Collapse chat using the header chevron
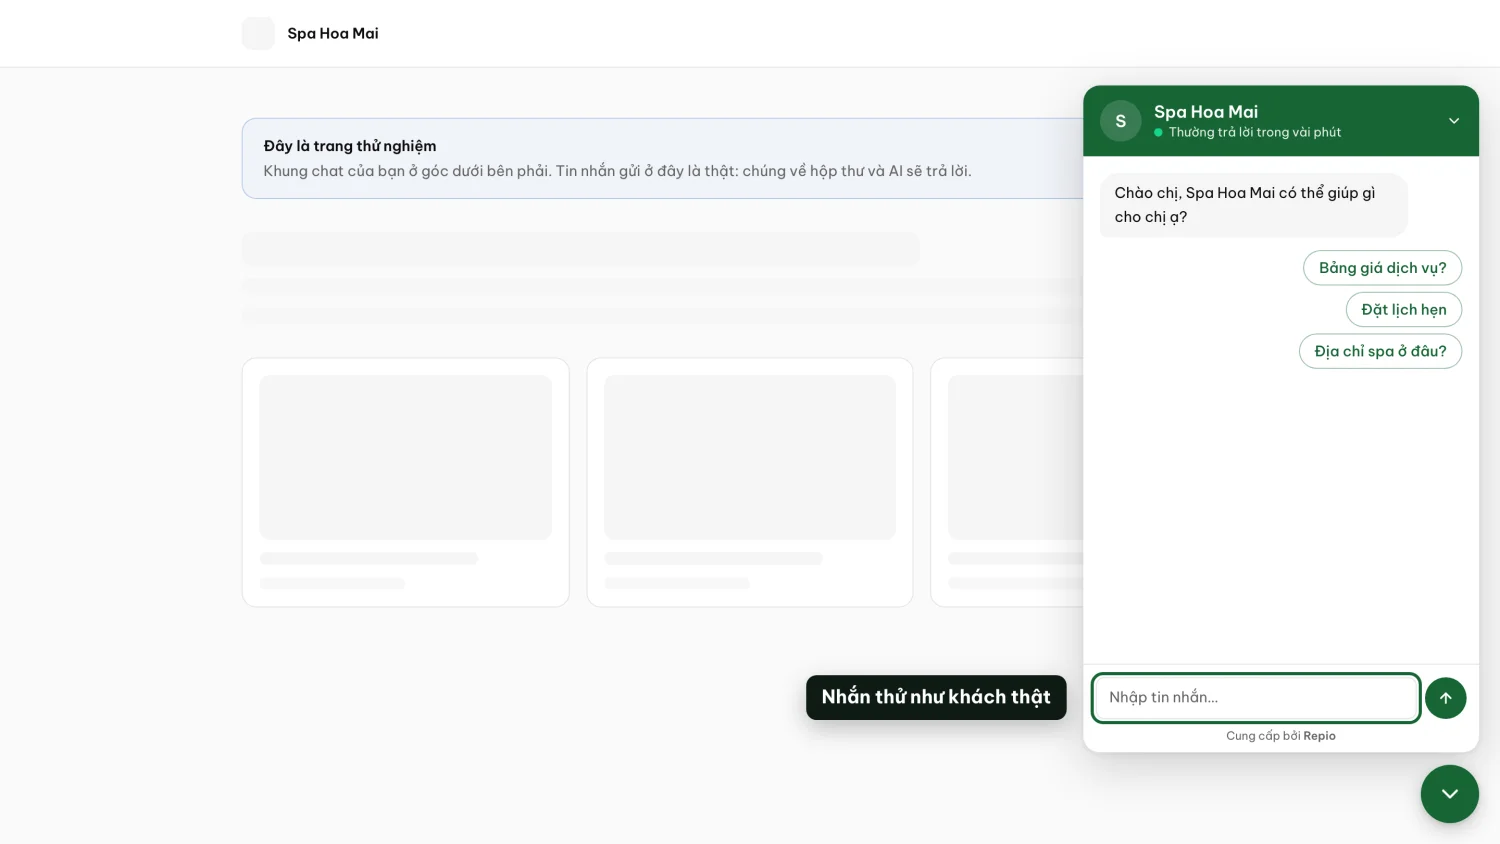The height and width of the screenshot is (844, 1500). 1454,121
